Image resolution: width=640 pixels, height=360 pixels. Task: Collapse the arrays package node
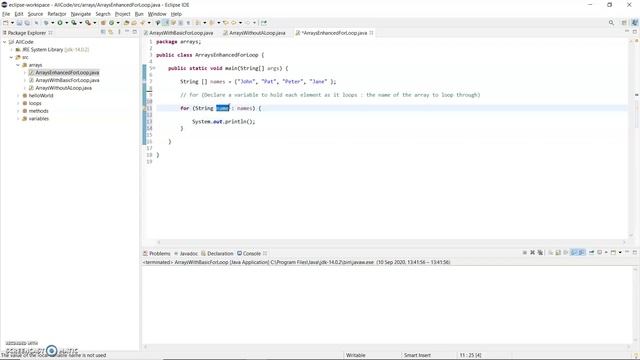(x=18, y=65)
